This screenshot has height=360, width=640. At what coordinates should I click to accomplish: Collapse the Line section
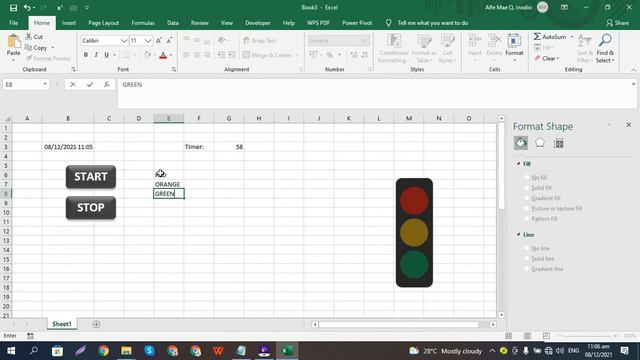coord(518,235)
